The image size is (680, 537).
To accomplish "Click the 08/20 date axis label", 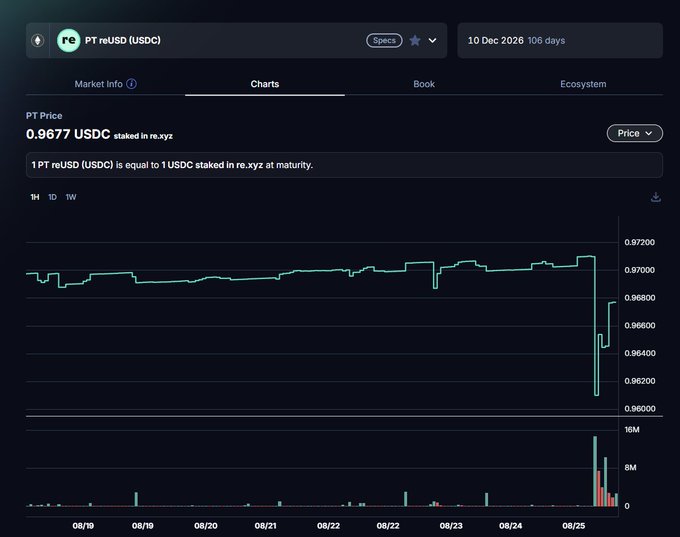I will point(206,526).
